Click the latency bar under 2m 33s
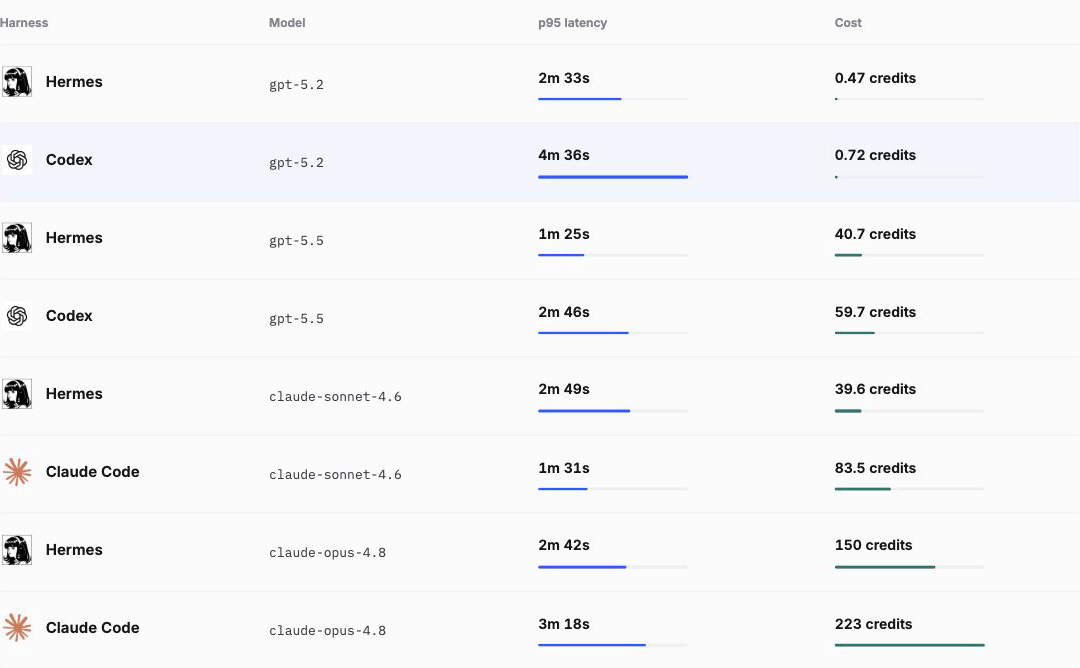The width and height of the screenshot is (1080, 668). pyautogui.click(x=613, y=99)
